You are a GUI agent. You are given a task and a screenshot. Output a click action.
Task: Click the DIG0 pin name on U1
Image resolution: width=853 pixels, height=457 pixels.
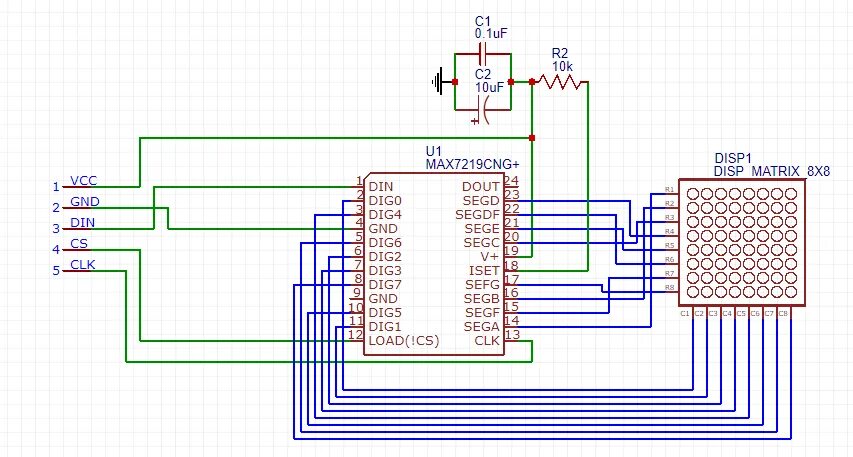coord(385,200)
